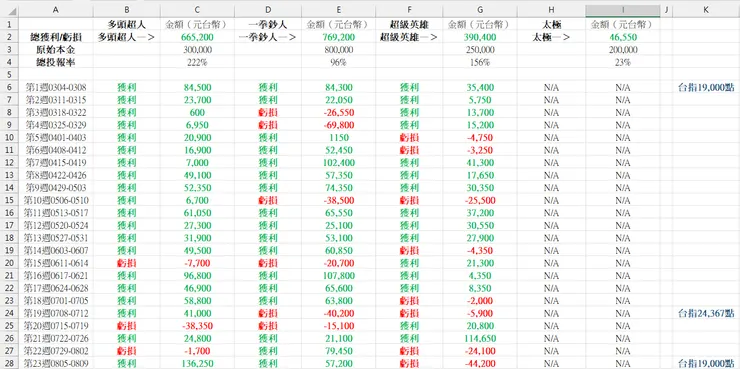Screen dimensions: 740x369
Task: Select original capital cell 800,000
Action: click(x=339, y=50)
